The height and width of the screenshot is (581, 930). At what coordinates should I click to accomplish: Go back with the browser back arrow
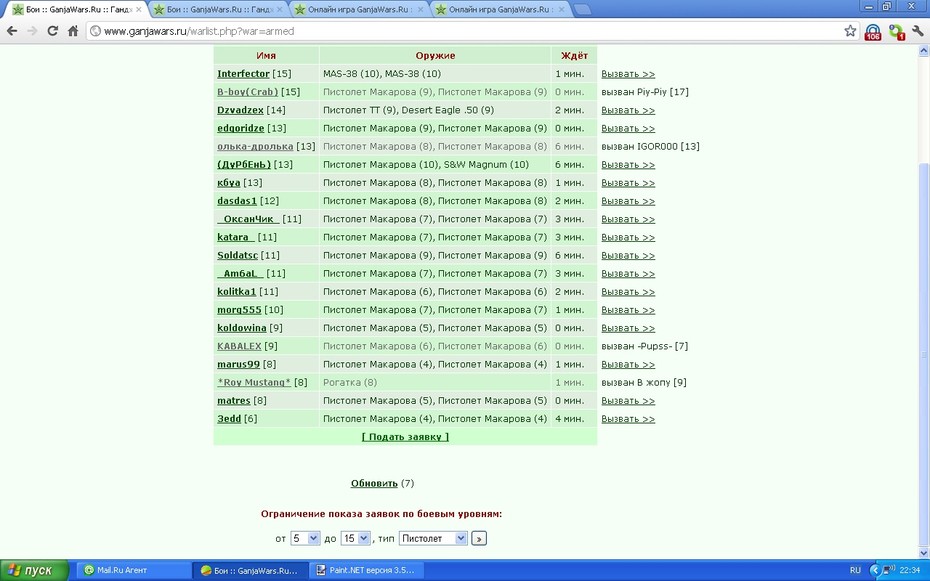point(12,31)
